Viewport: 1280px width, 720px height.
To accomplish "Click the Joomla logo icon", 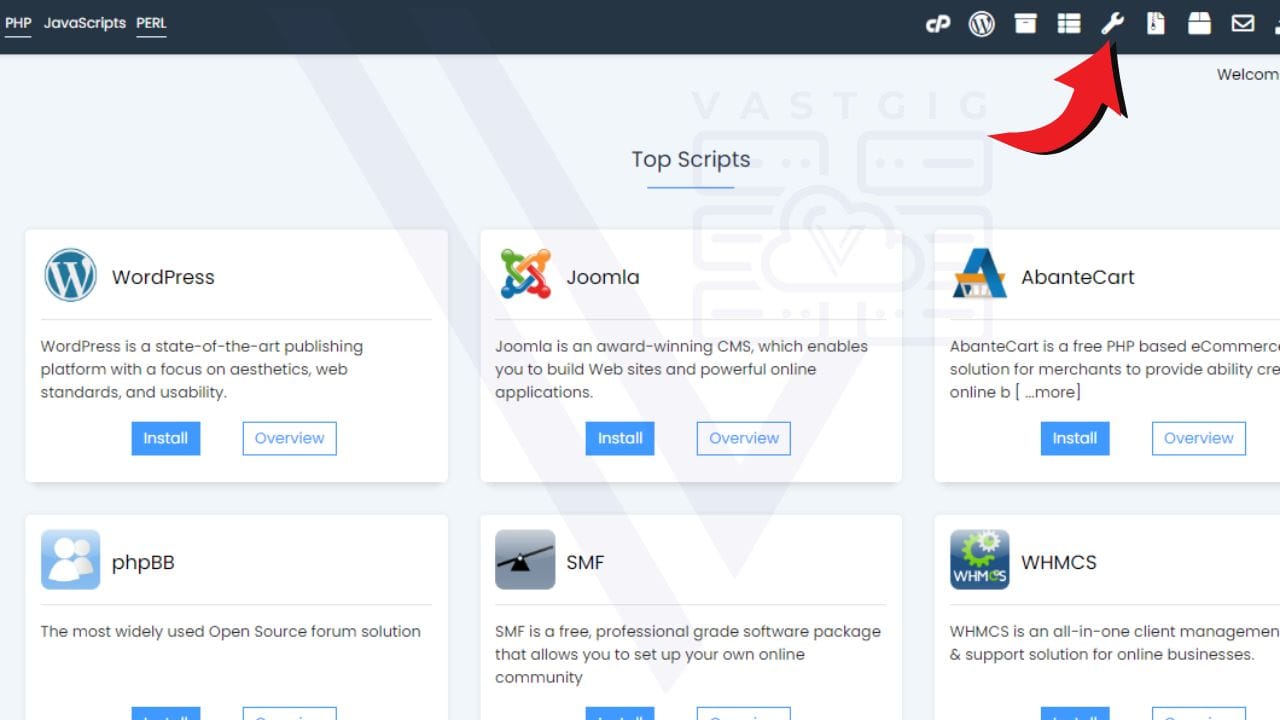I will click(x=524, y=272).
